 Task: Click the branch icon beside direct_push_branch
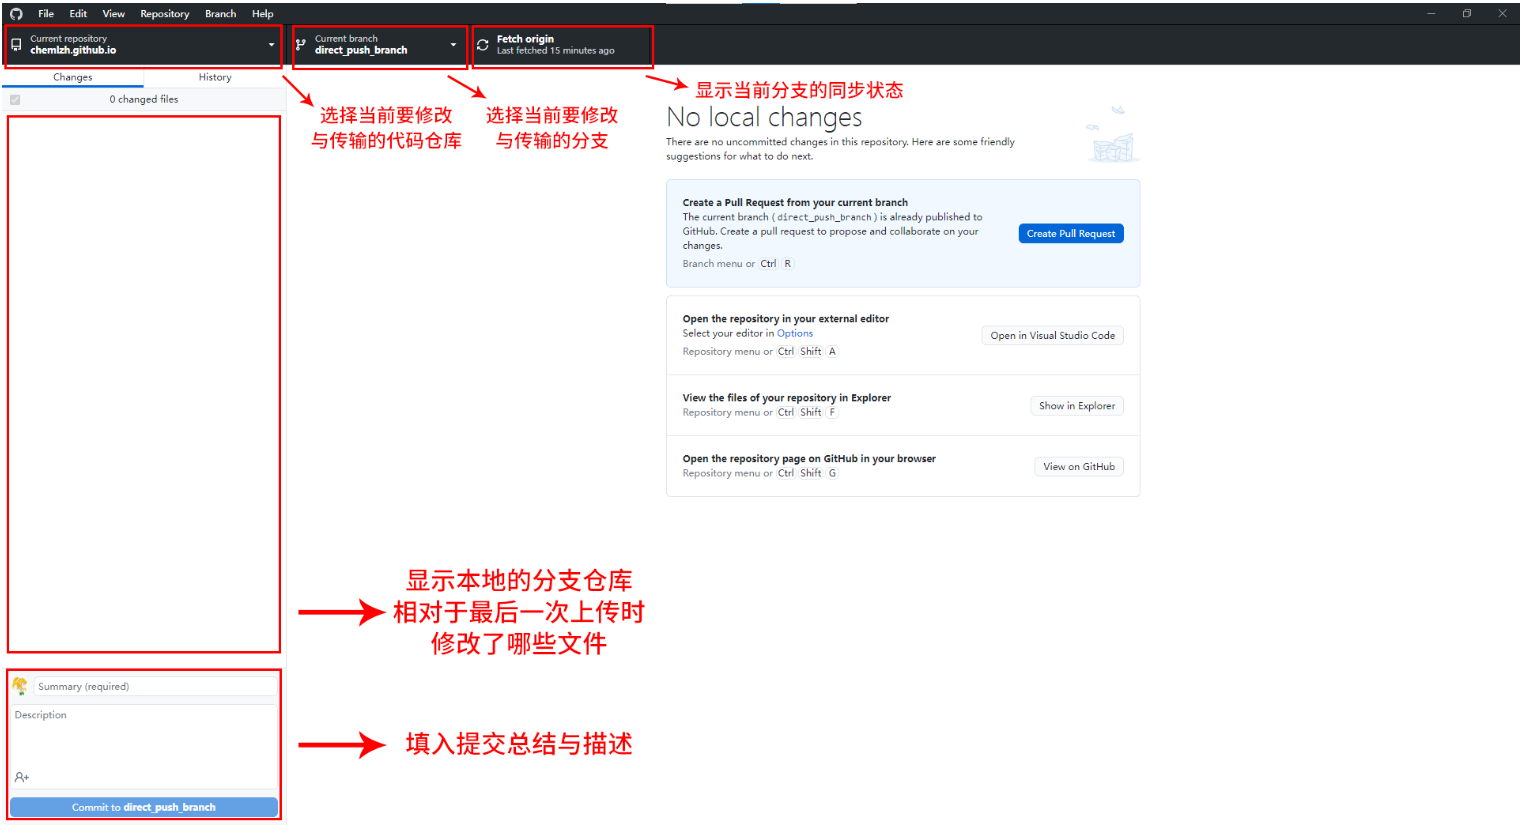[301, 45]
